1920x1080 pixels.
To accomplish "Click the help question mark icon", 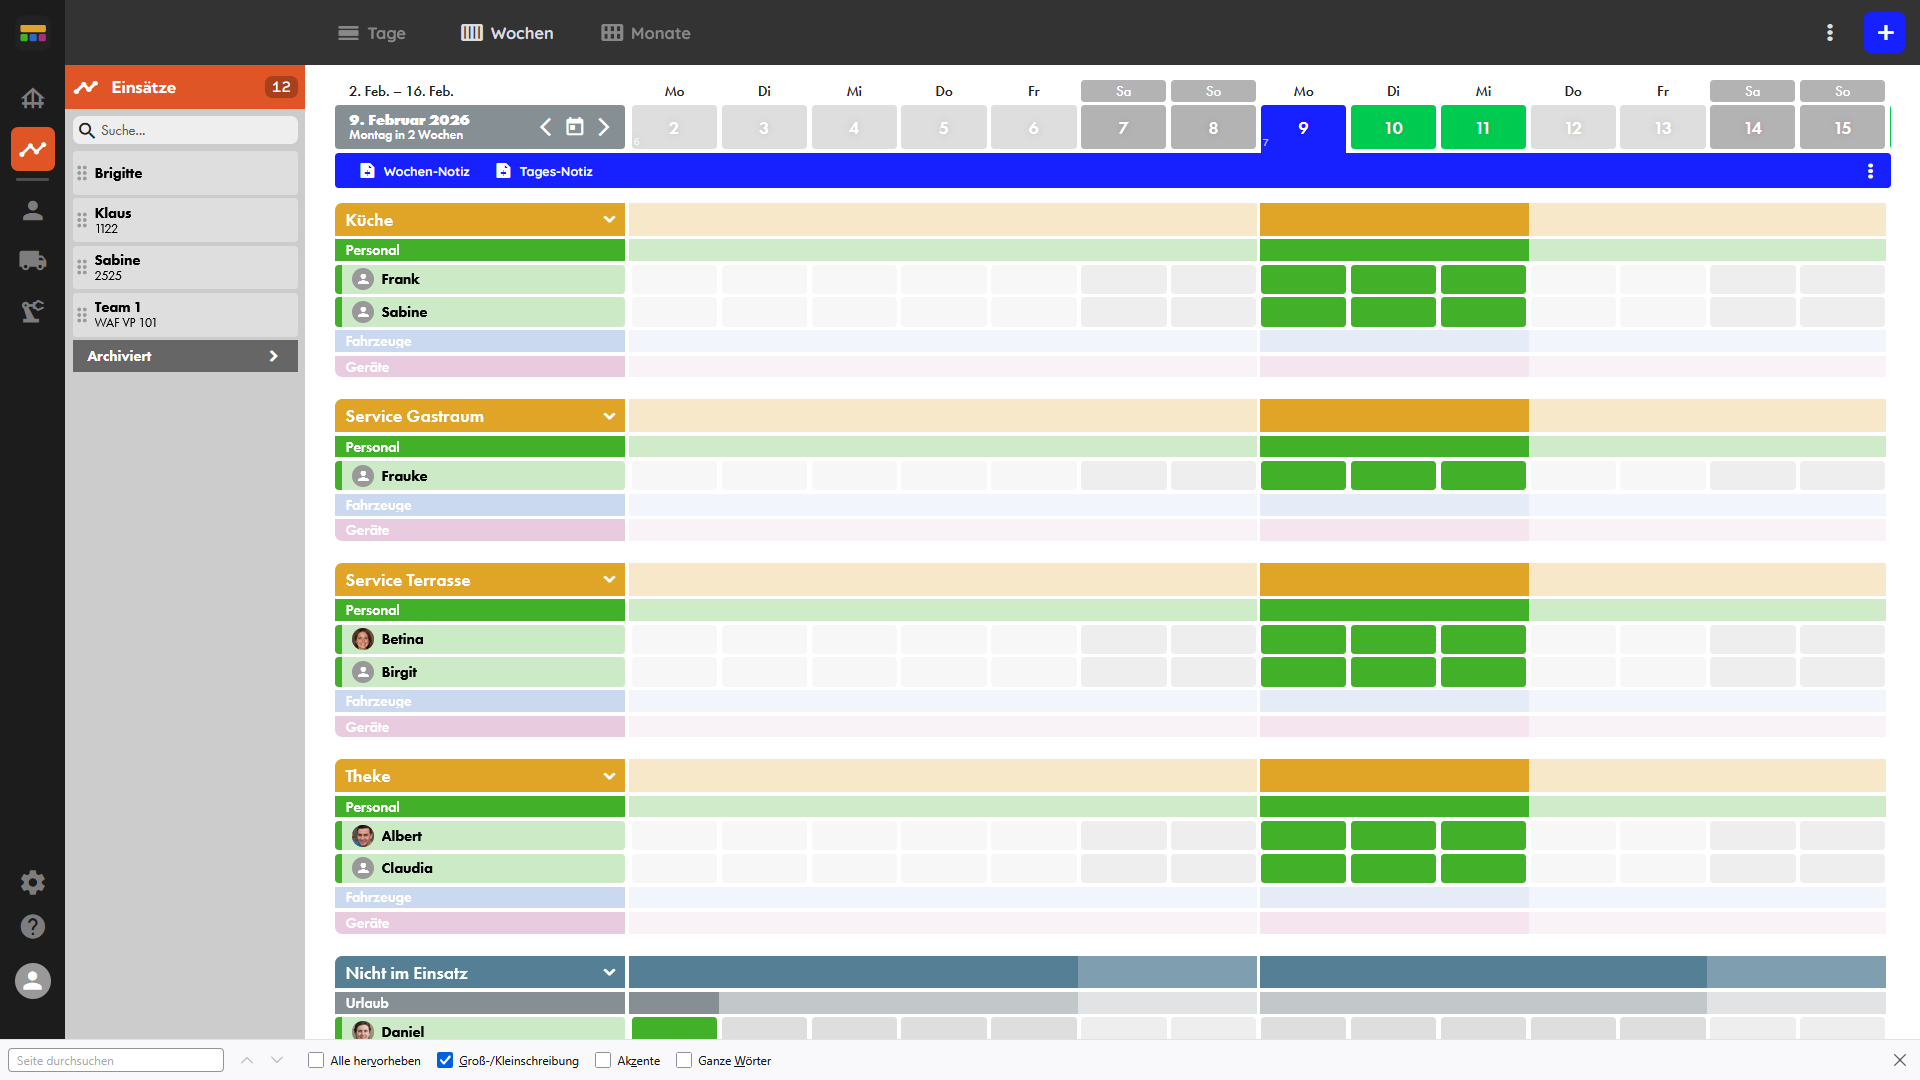I will (x=33, y=927).
